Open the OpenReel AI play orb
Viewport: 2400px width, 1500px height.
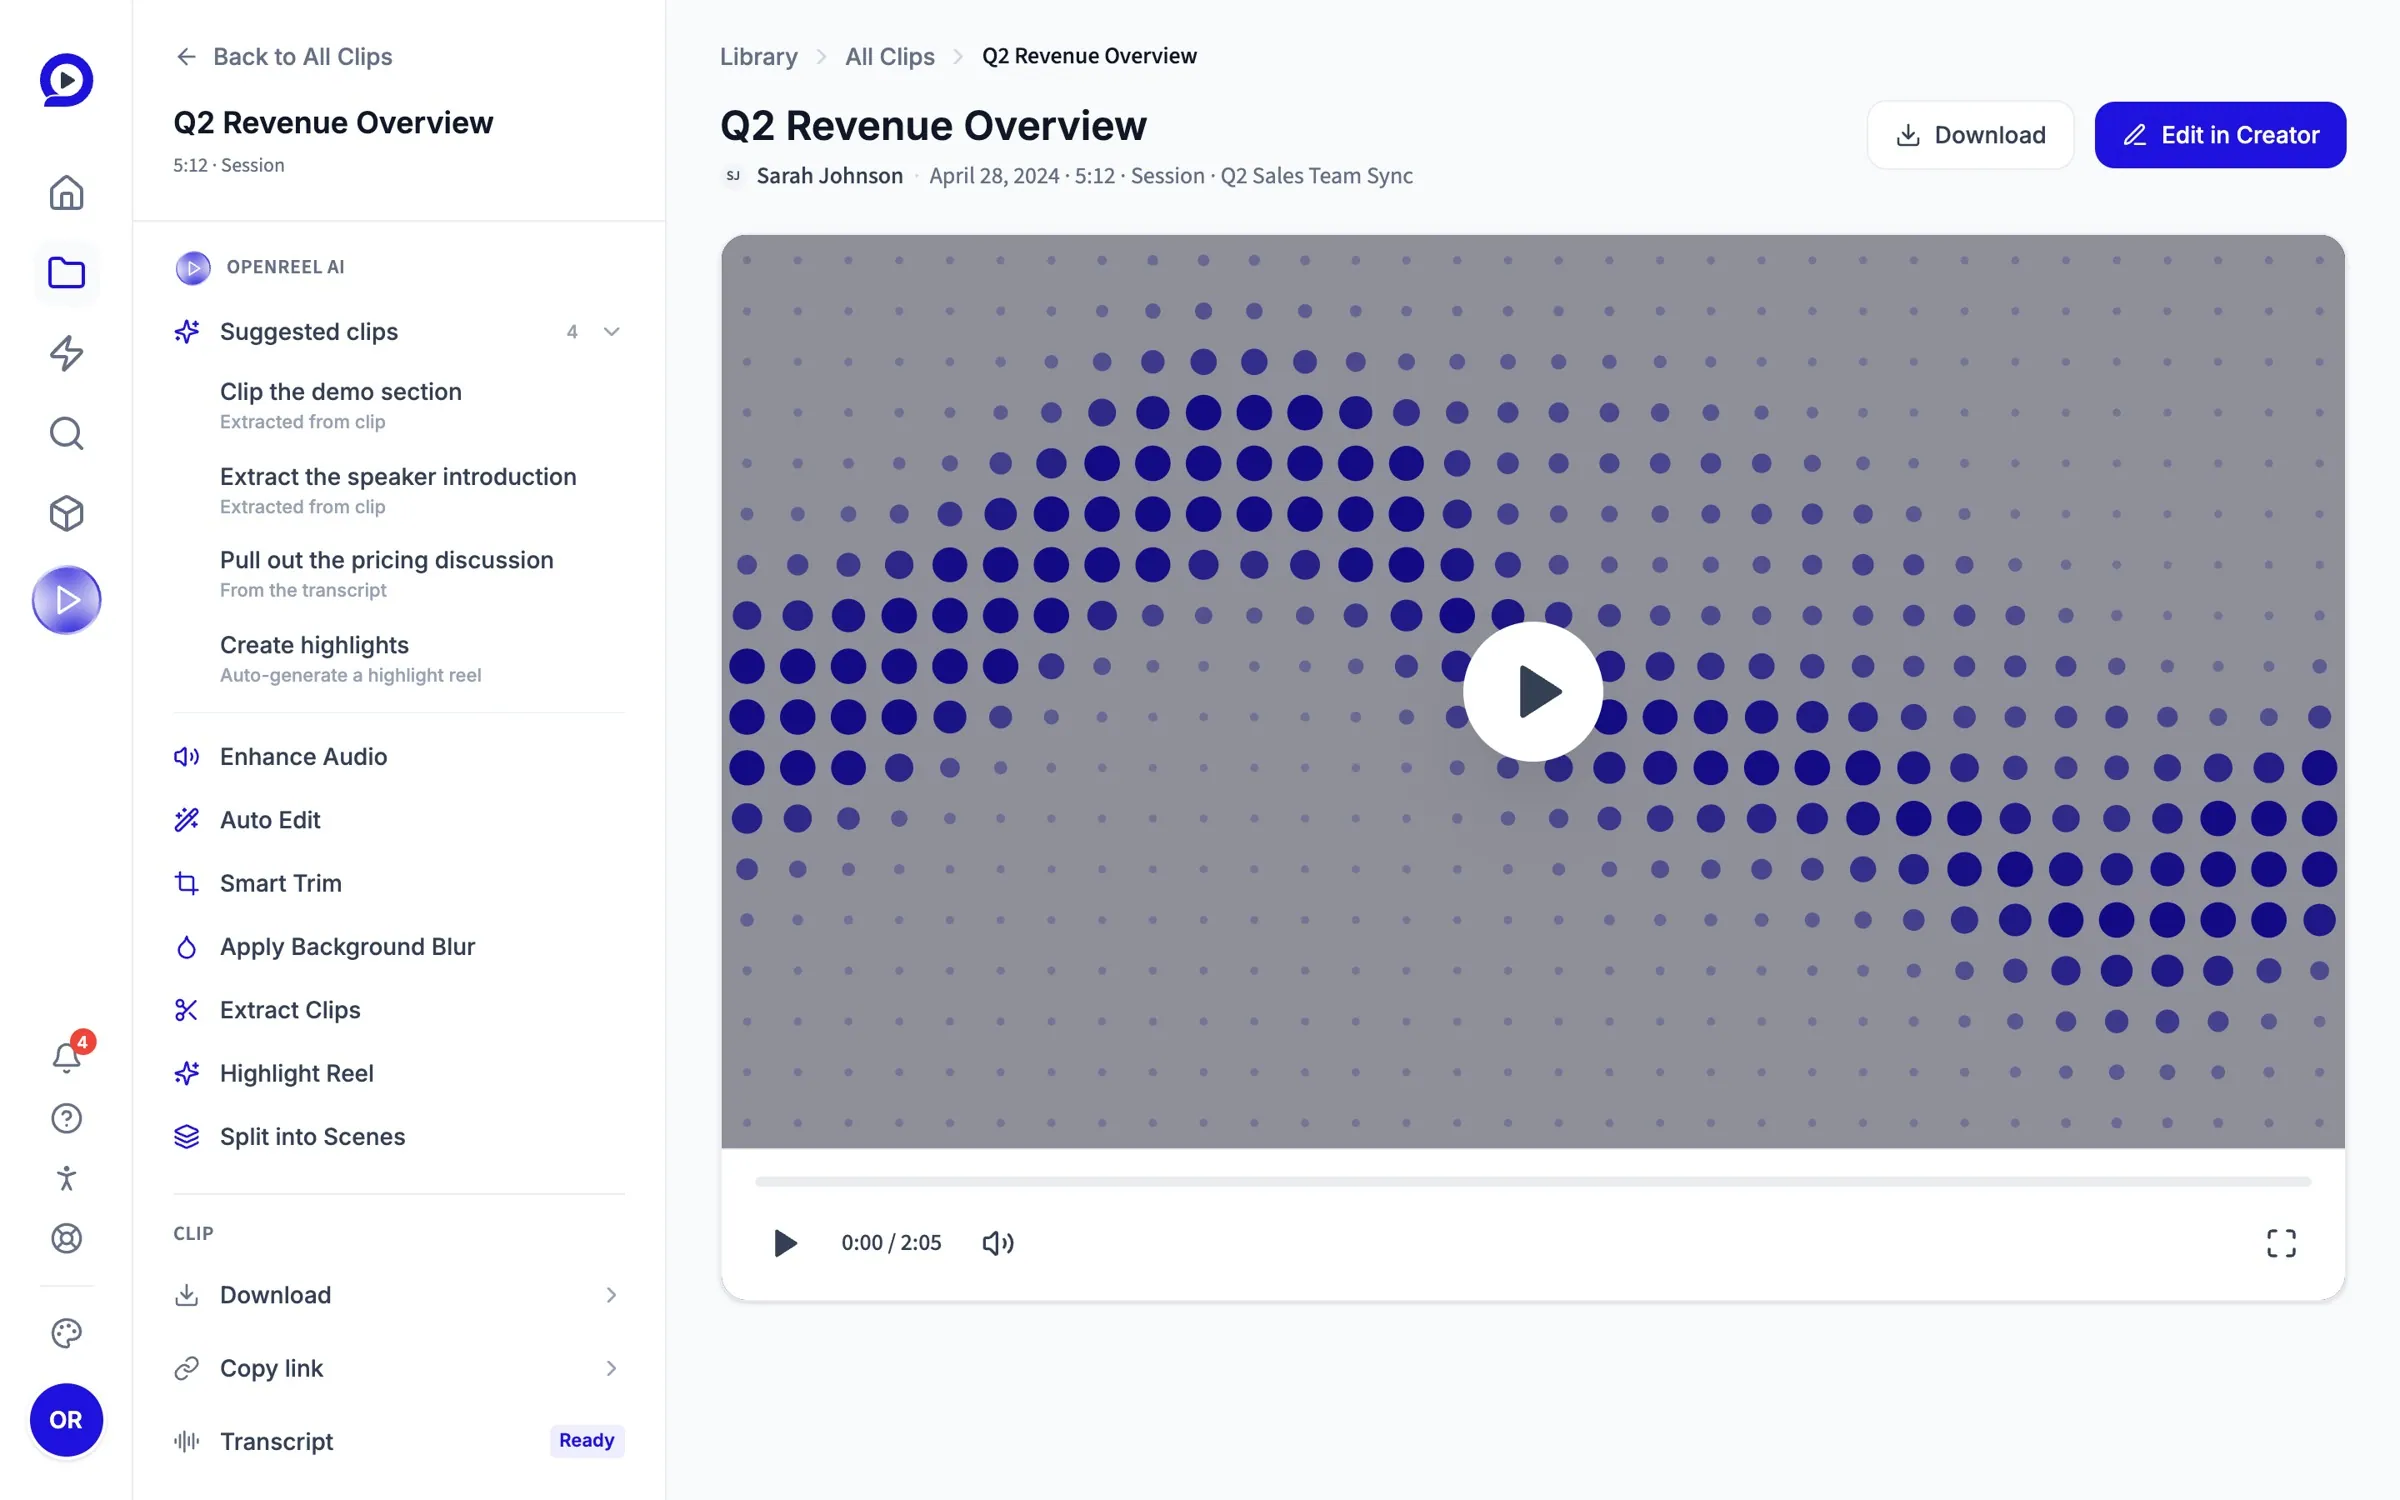66,600
